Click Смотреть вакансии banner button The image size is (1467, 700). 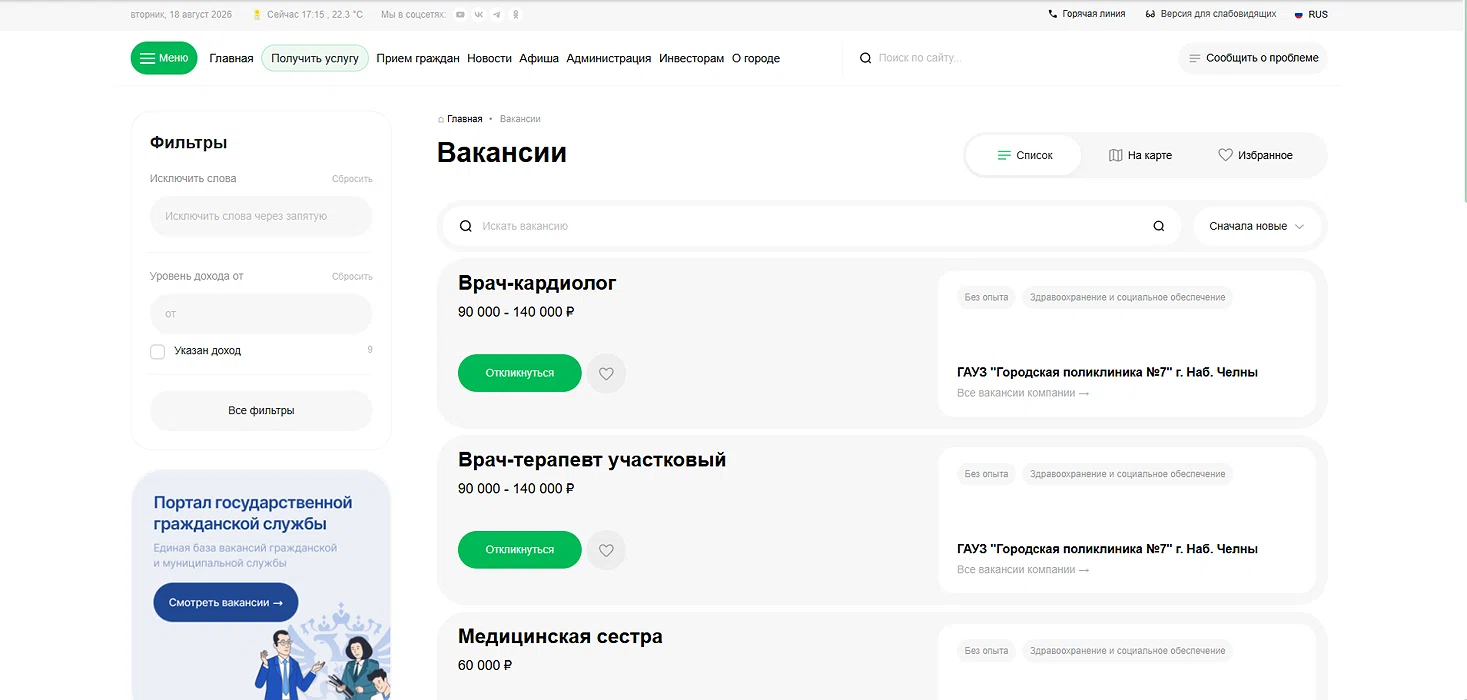[x=226, y=602]
